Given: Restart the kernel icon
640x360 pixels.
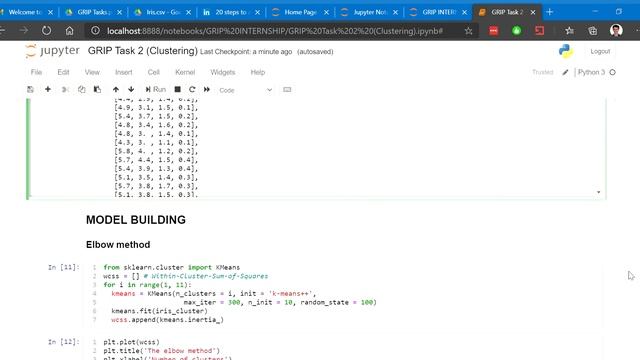Looking at the screenshot, I should [192, 89].
